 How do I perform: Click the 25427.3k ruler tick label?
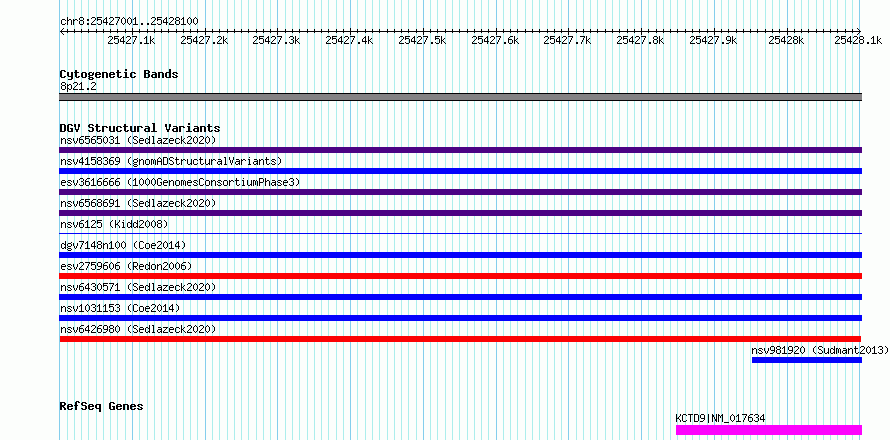[x=277, y=40]
